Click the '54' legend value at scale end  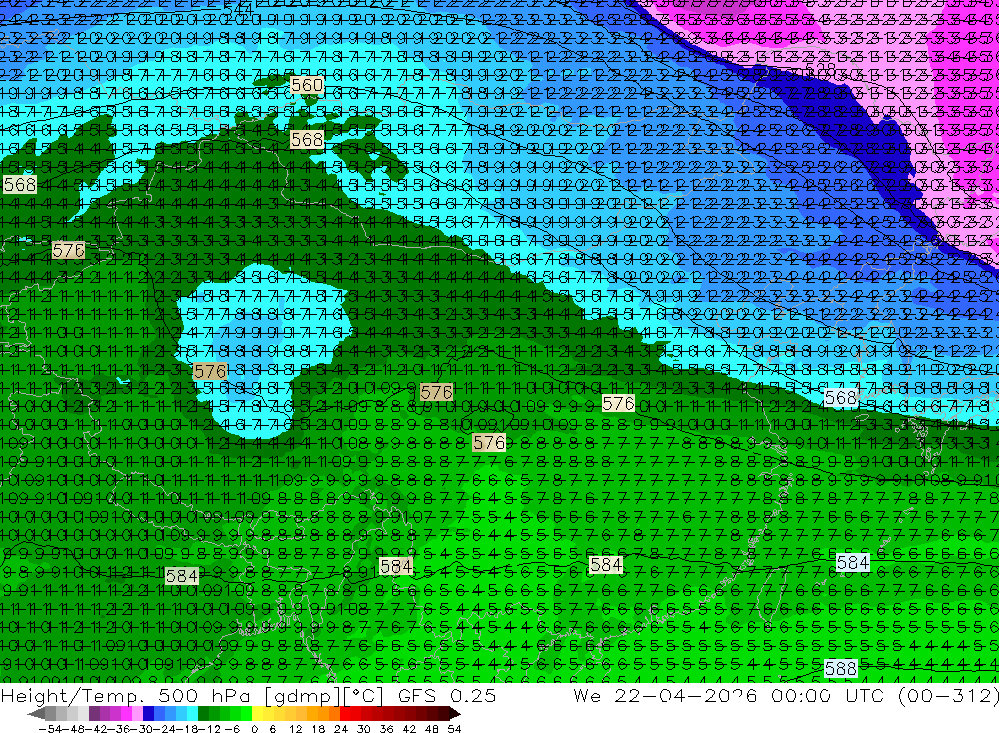point(454,729)
